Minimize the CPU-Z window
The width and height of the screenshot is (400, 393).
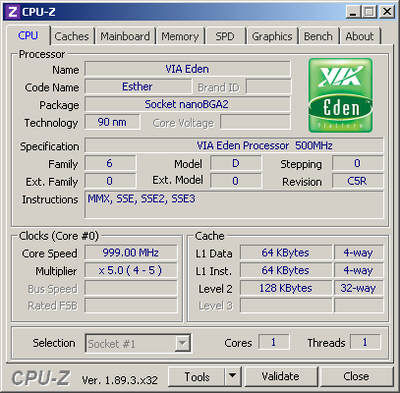pyautogui.click(x=354, y=12)
